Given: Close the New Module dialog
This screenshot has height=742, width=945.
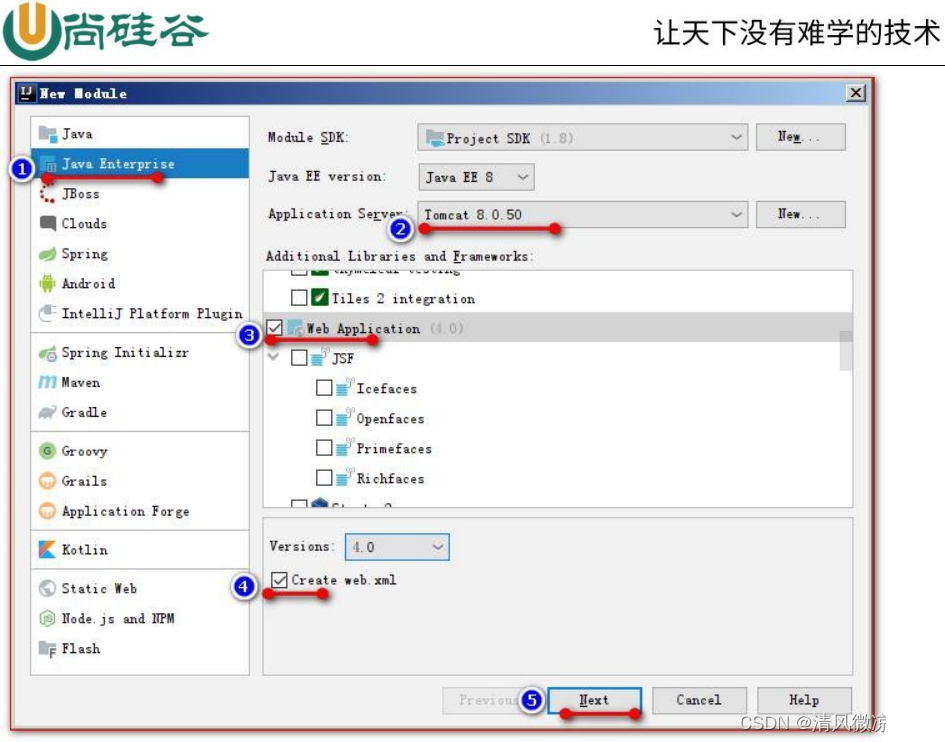Looking at the screenshot, I should point(856,93).
